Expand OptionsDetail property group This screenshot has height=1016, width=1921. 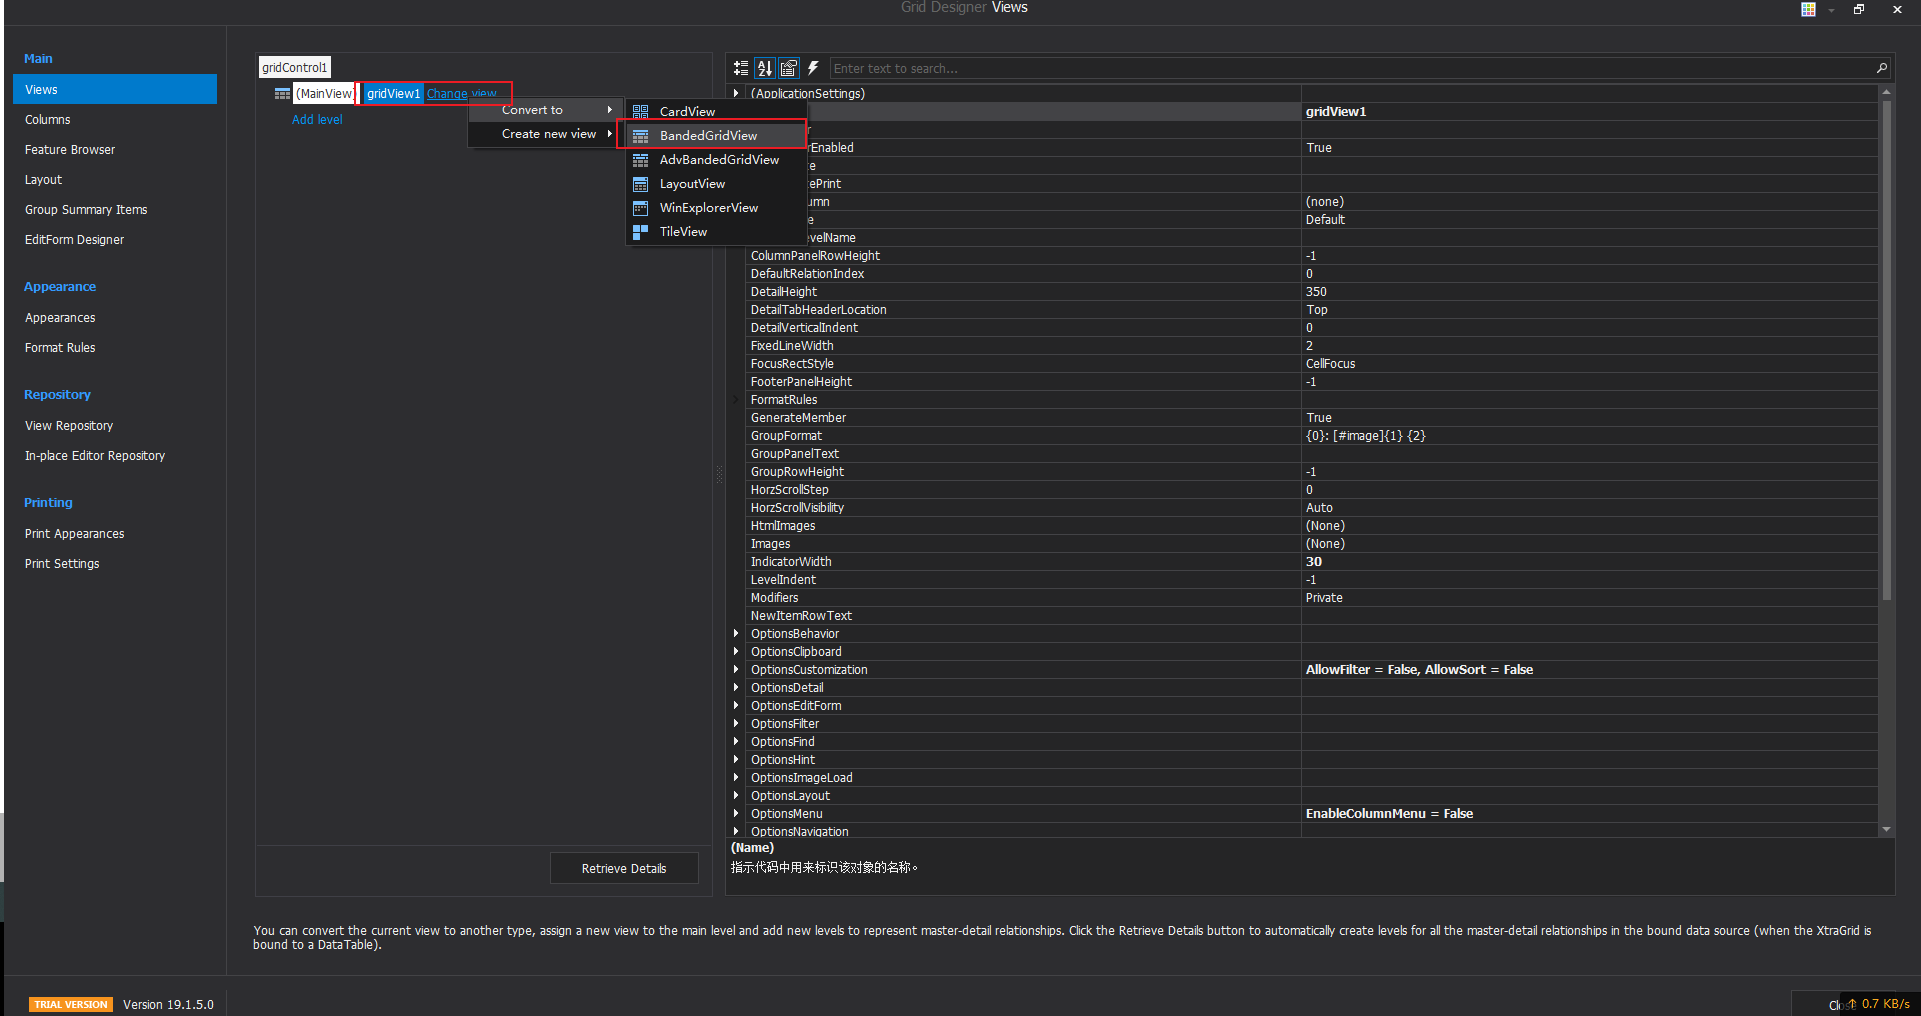coord(737,687)
